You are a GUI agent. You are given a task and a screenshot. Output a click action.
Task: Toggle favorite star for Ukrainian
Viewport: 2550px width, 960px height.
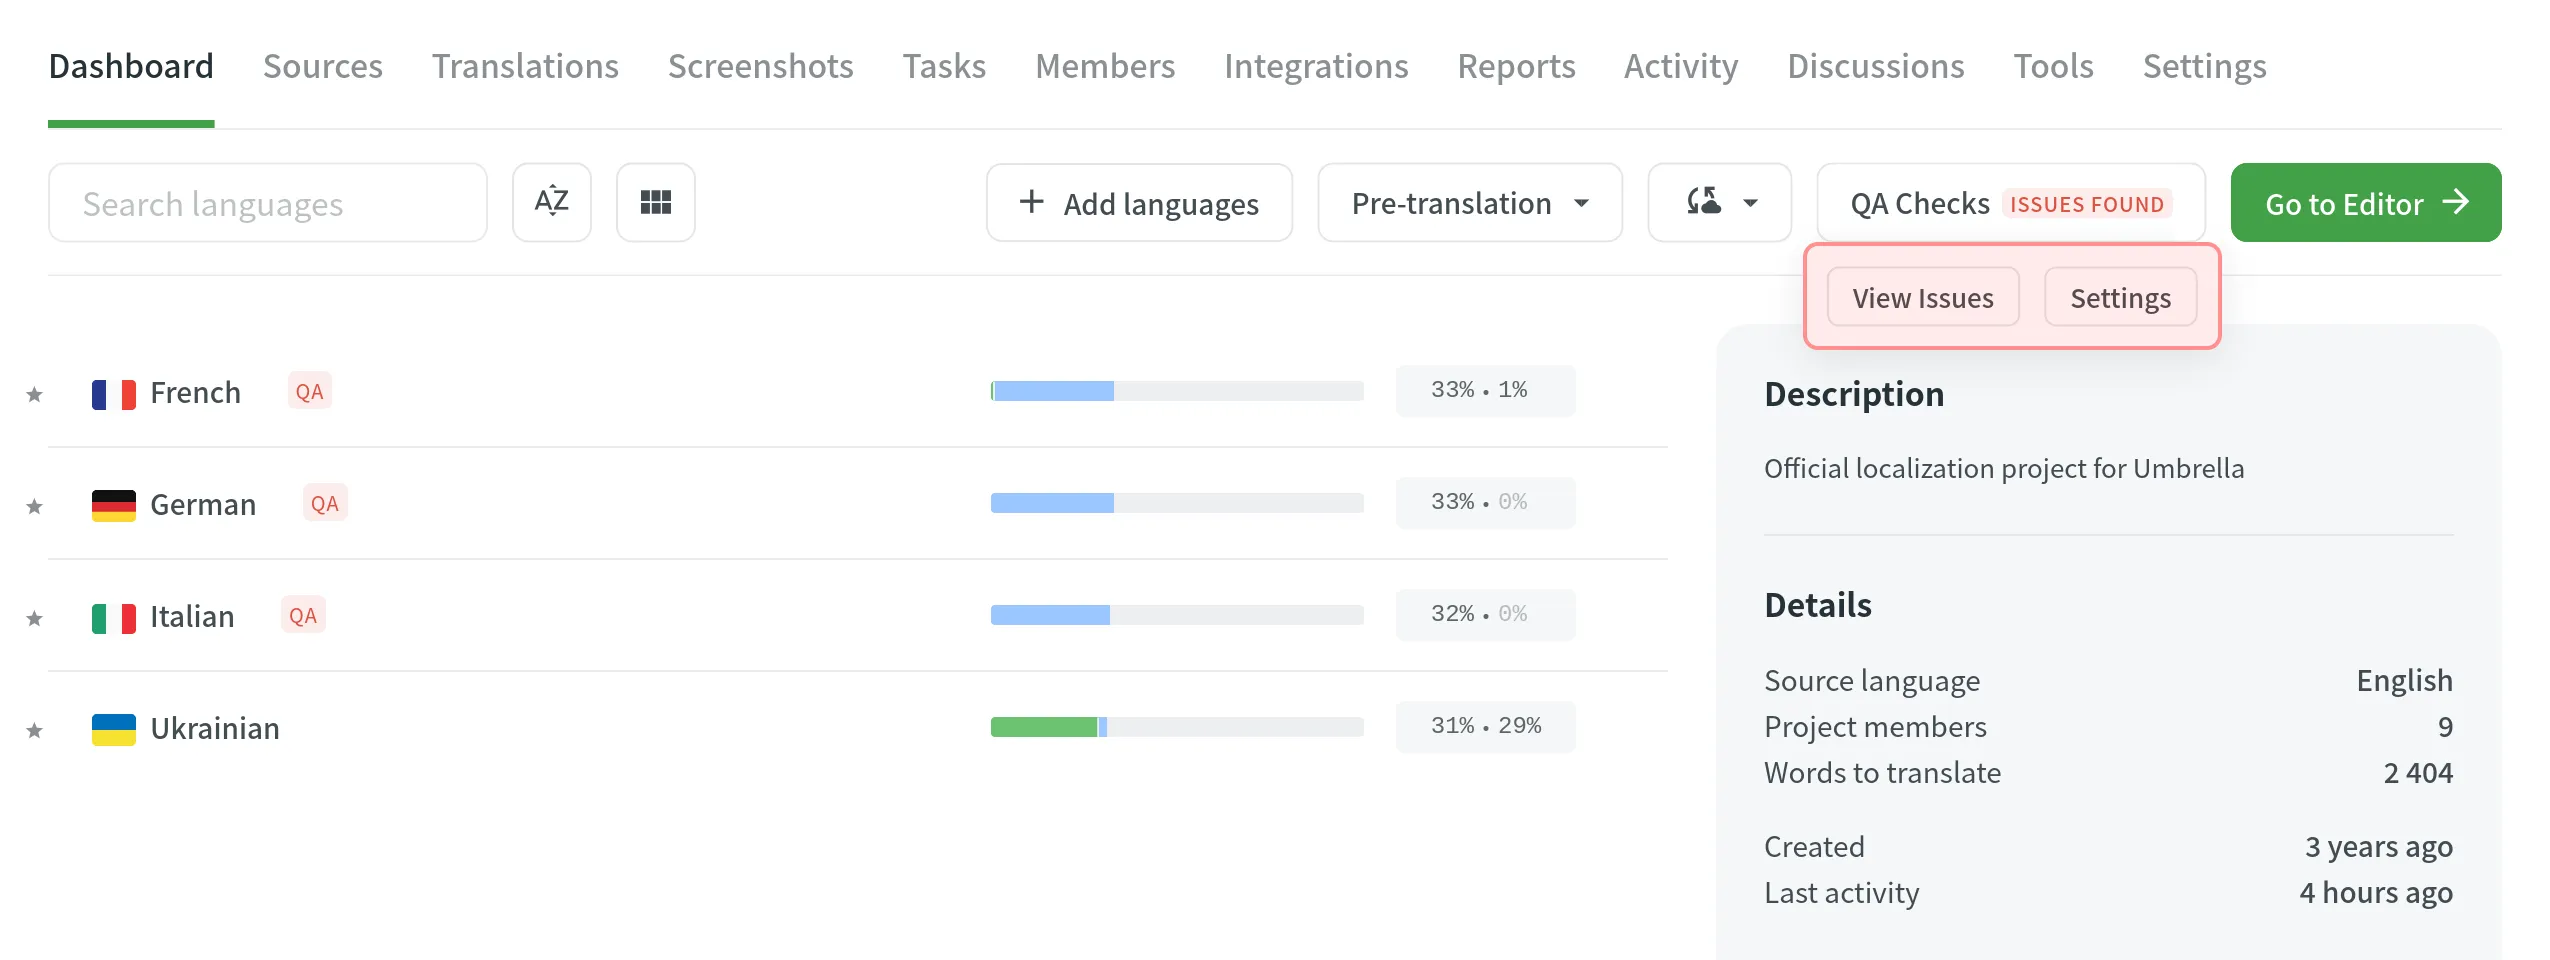pos(34,731)
